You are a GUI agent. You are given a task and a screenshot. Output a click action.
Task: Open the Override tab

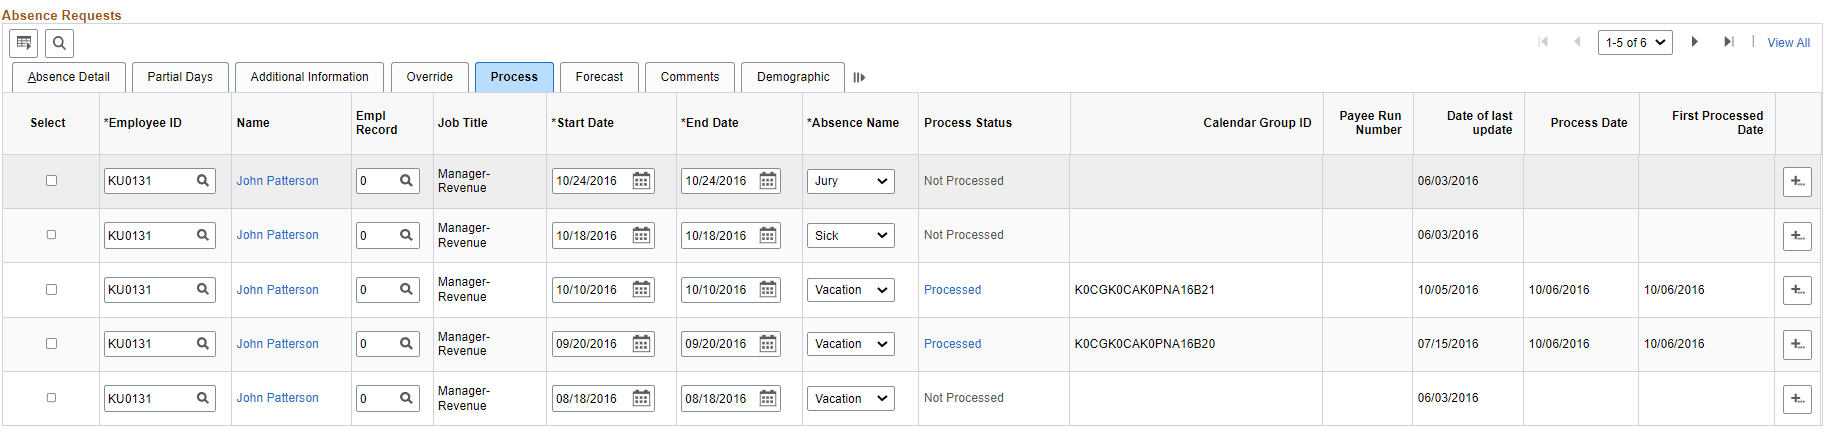[x=430, y=77]
